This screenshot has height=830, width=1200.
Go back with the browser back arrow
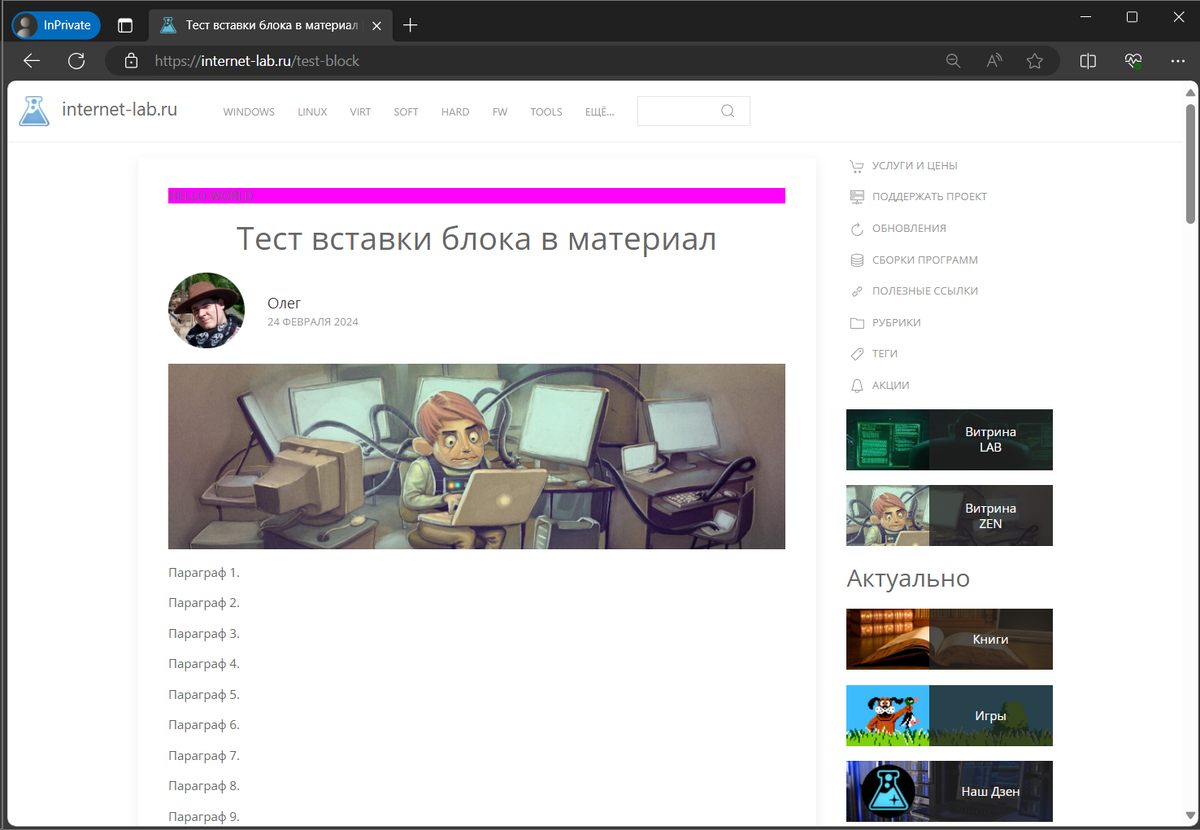(x=32, y=61)
